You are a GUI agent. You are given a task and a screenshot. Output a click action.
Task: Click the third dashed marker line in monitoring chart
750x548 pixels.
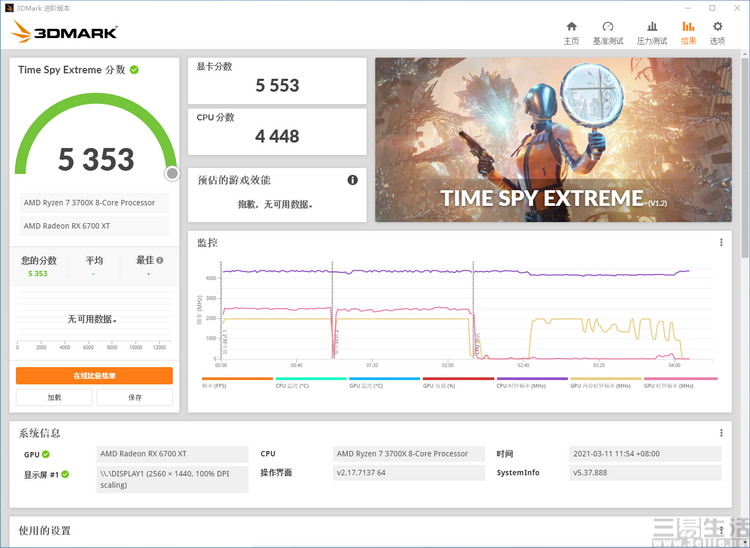click(x=473, y=310)
